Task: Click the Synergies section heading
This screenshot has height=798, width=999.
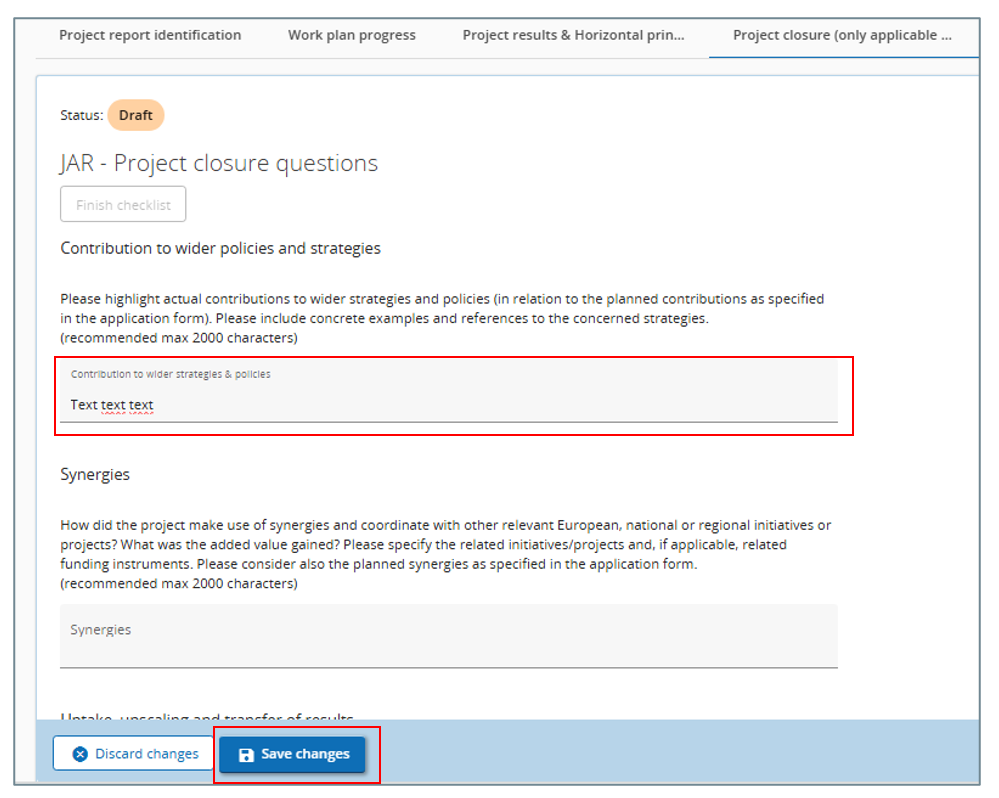Action: coord(95,474)
